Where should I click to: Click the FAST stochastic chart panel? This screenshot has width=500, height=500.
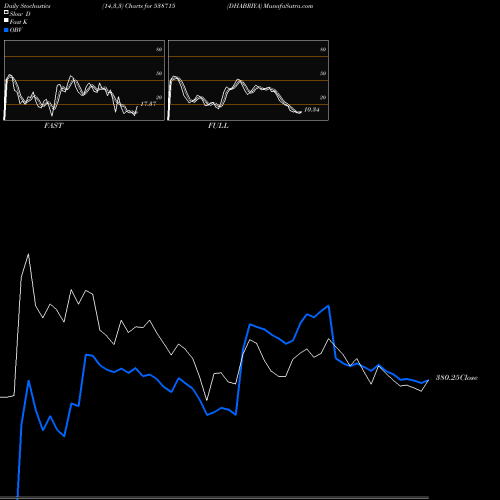tap(84, 80)
